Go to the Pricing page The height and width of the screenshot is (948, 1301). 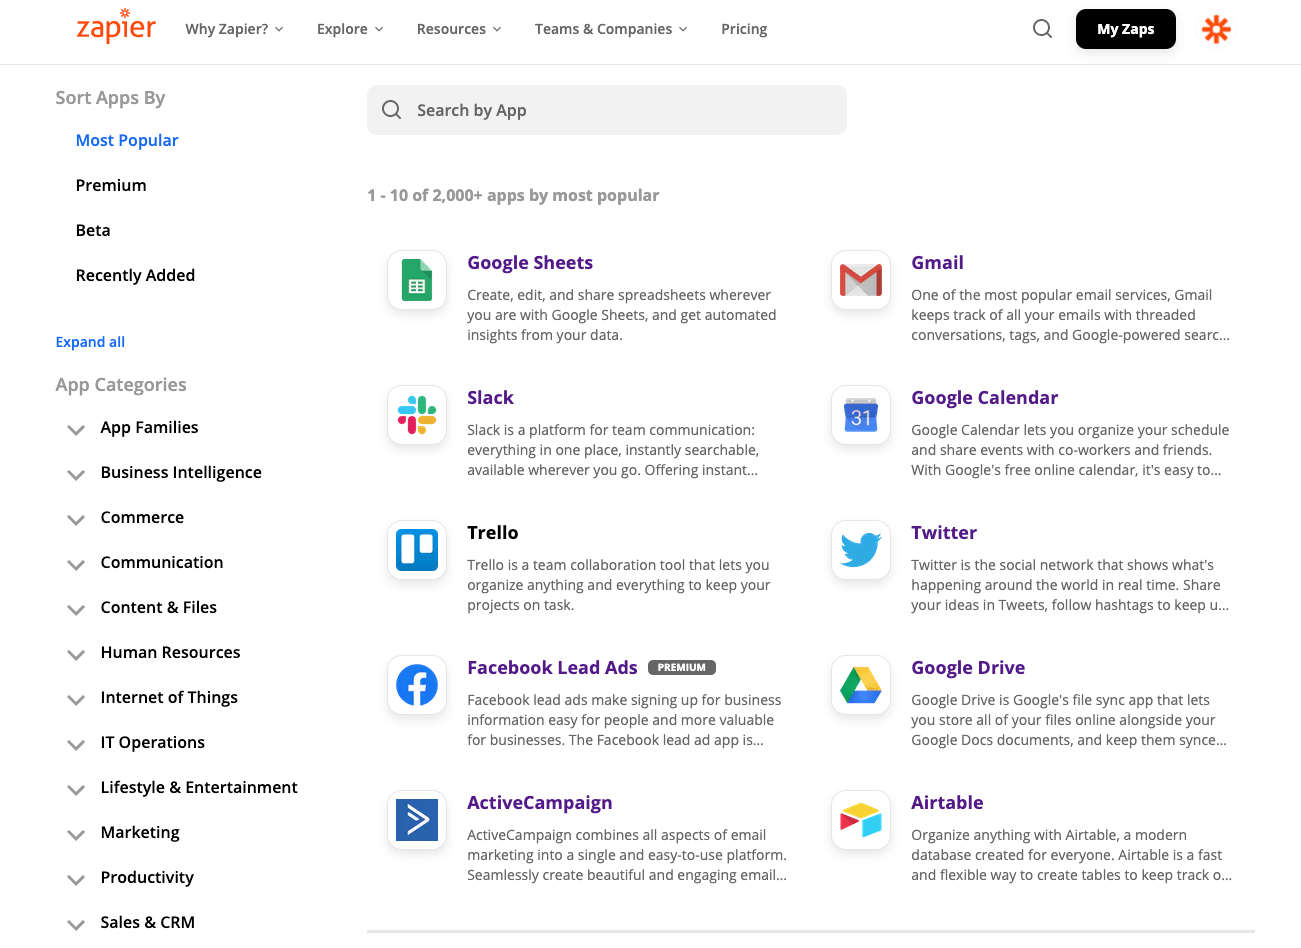pyautogui.click(x=744, y=29)
